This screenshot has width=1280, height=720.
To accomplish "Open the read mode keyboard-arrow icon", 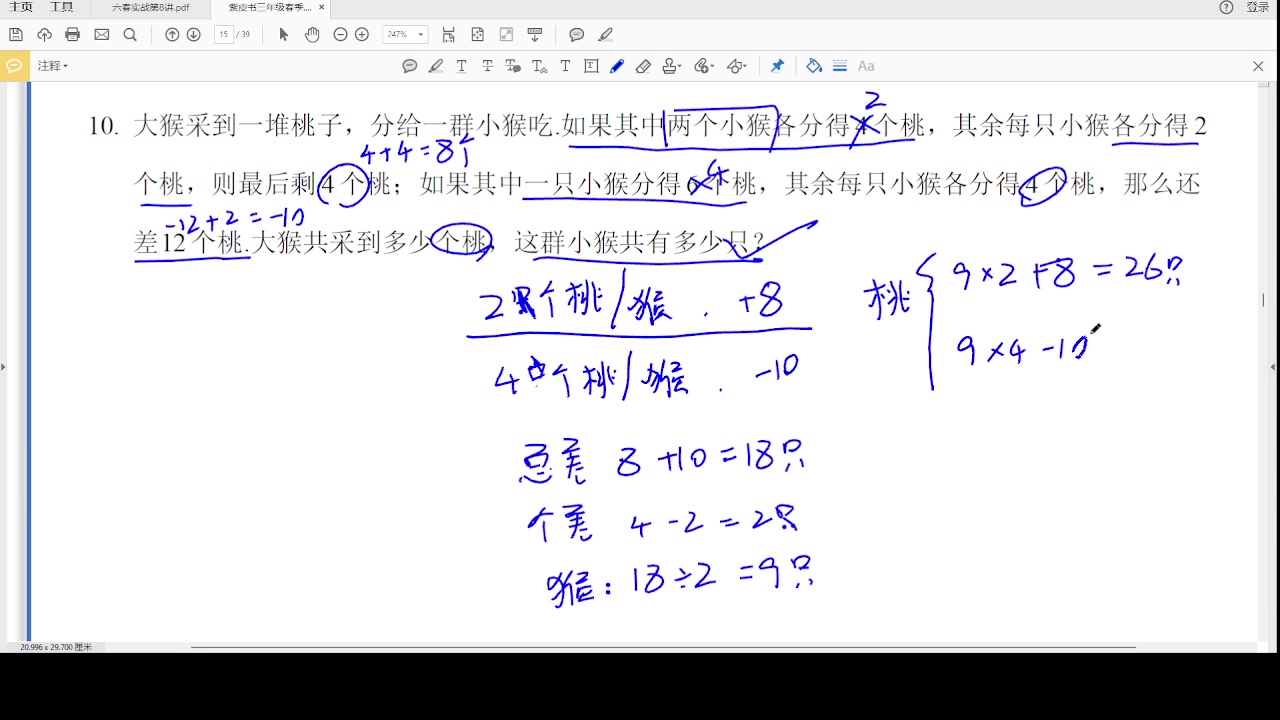I will (535, 35).
